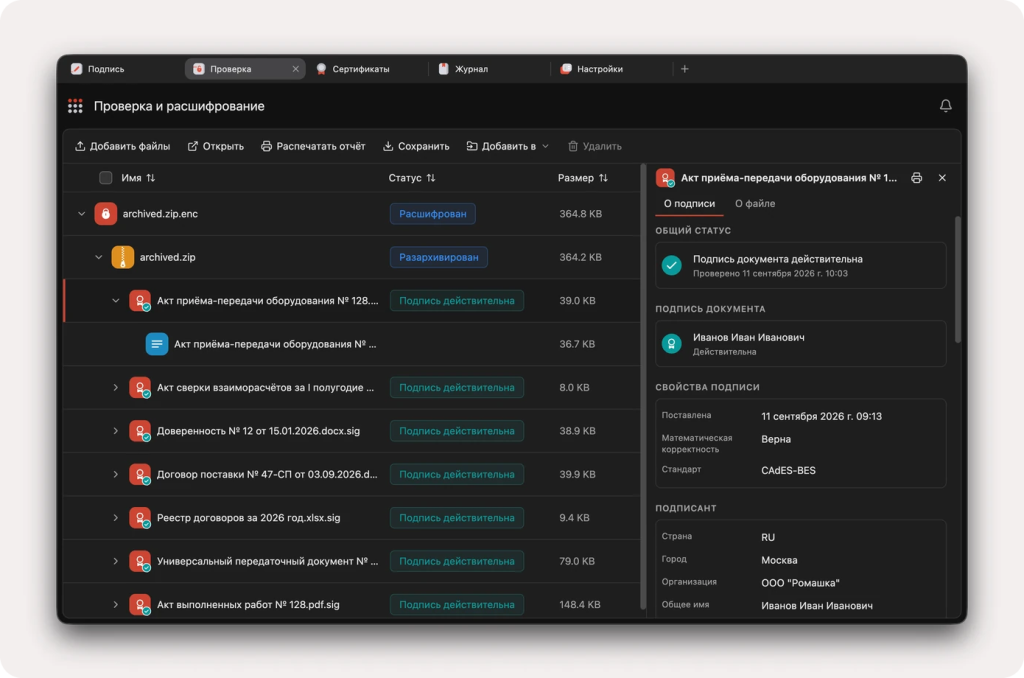Image resolution: width=1024 pixels, height=678 pixels.
Task: Open the Добавить в dropdown menu
Action: [507, 146]
